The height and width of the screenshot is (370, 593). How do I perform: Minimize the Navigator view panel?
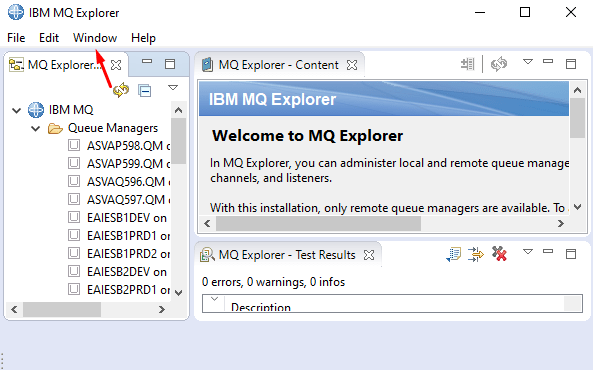pyautogui.click(x=147, y=61)
